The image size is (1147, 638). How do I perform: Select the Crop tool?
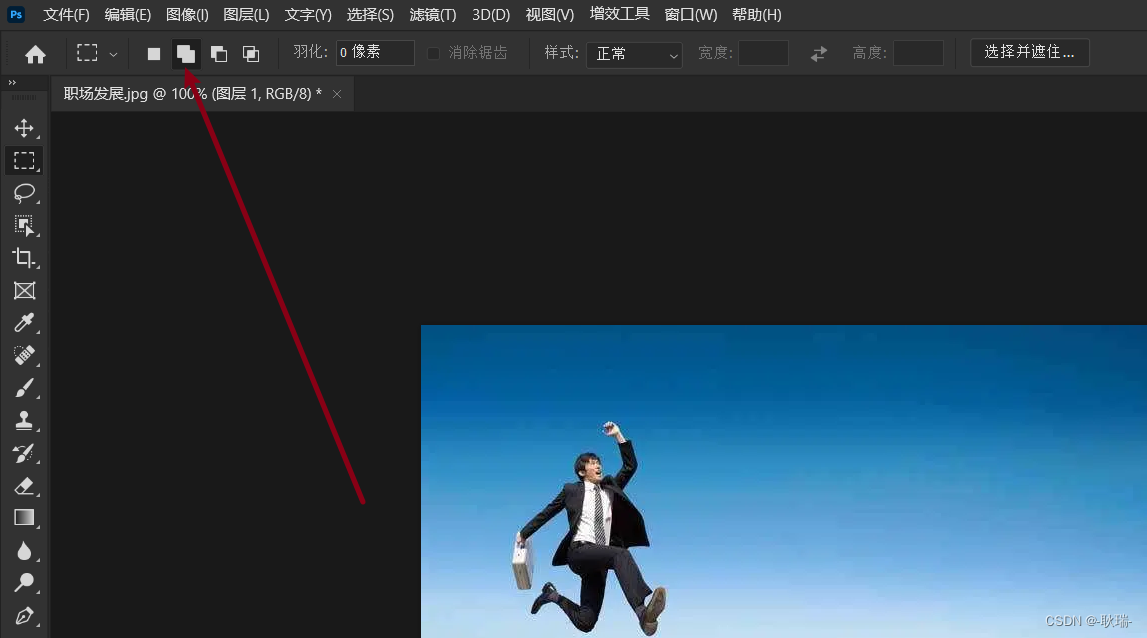click(x=24, y=257)
